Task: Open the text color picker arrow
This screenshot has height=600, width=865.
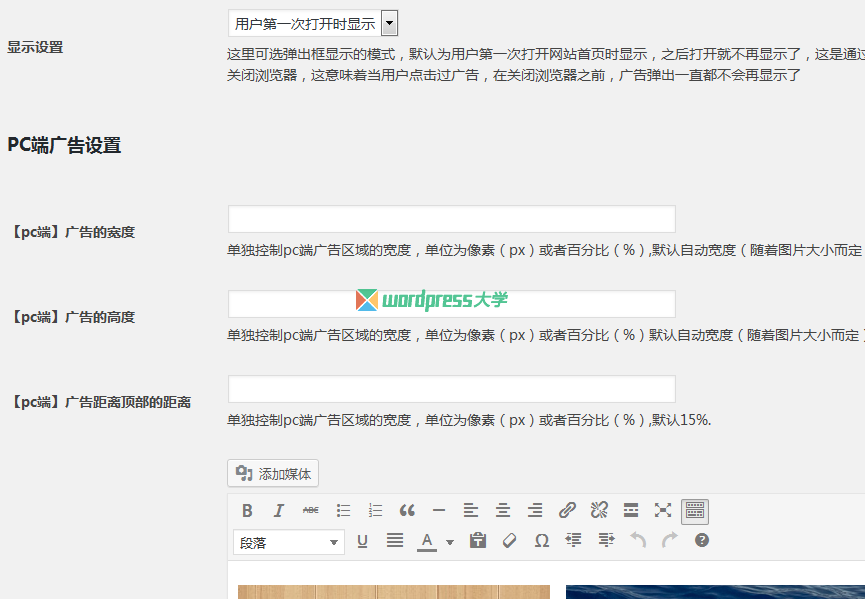Action: [x=450, y=542]
